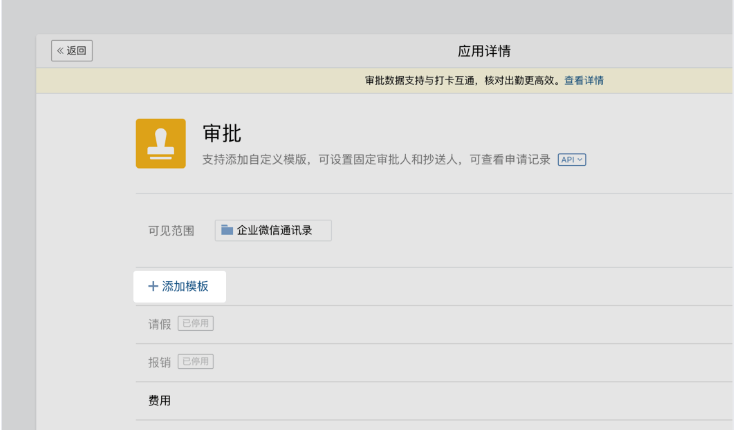Open the 企业微信通讯录 visible range selector

pyautogui.click(x=273, y=230)
